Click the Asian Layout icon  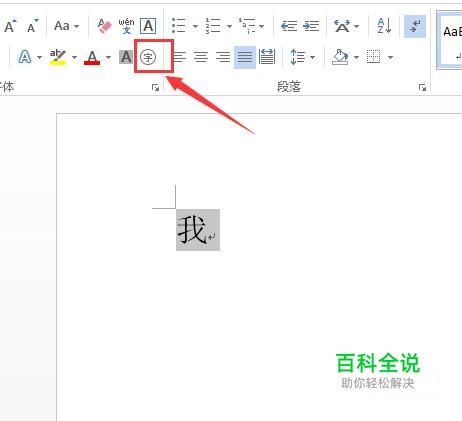[x=342, y=26]
